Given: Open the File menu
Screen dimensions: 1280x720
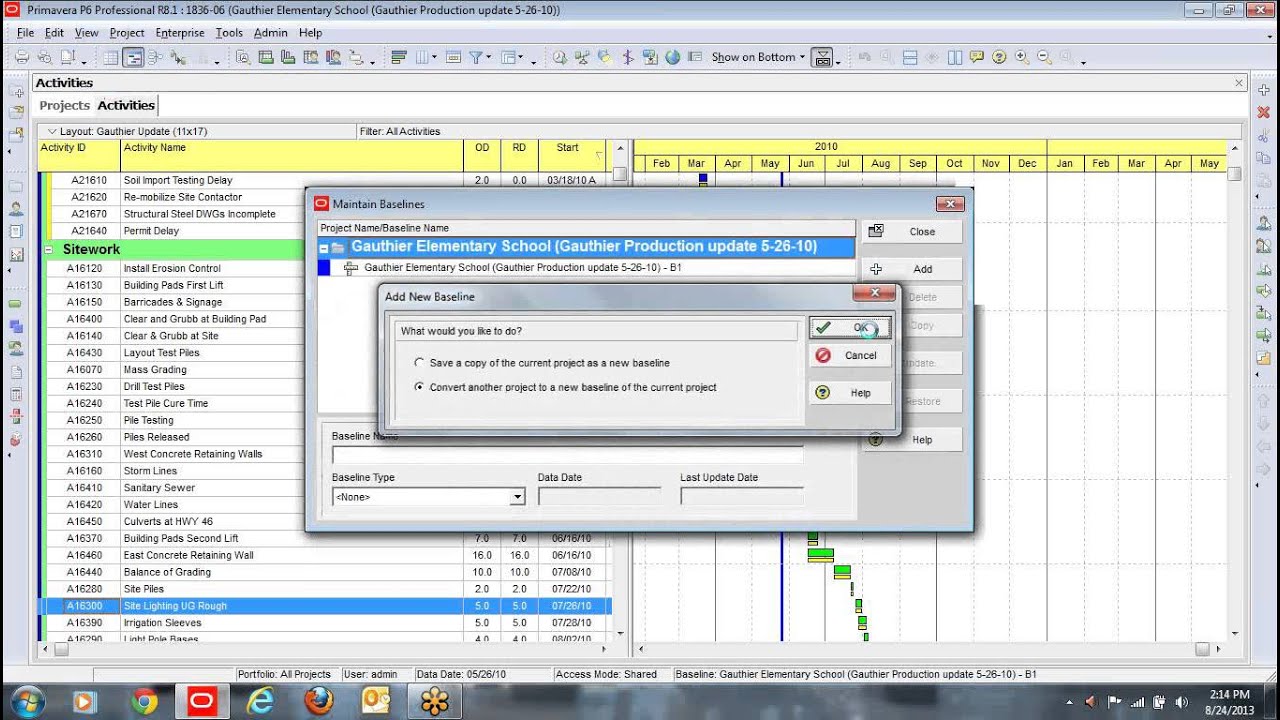Looking at the screenshot, I should click(x=25, y=33).
